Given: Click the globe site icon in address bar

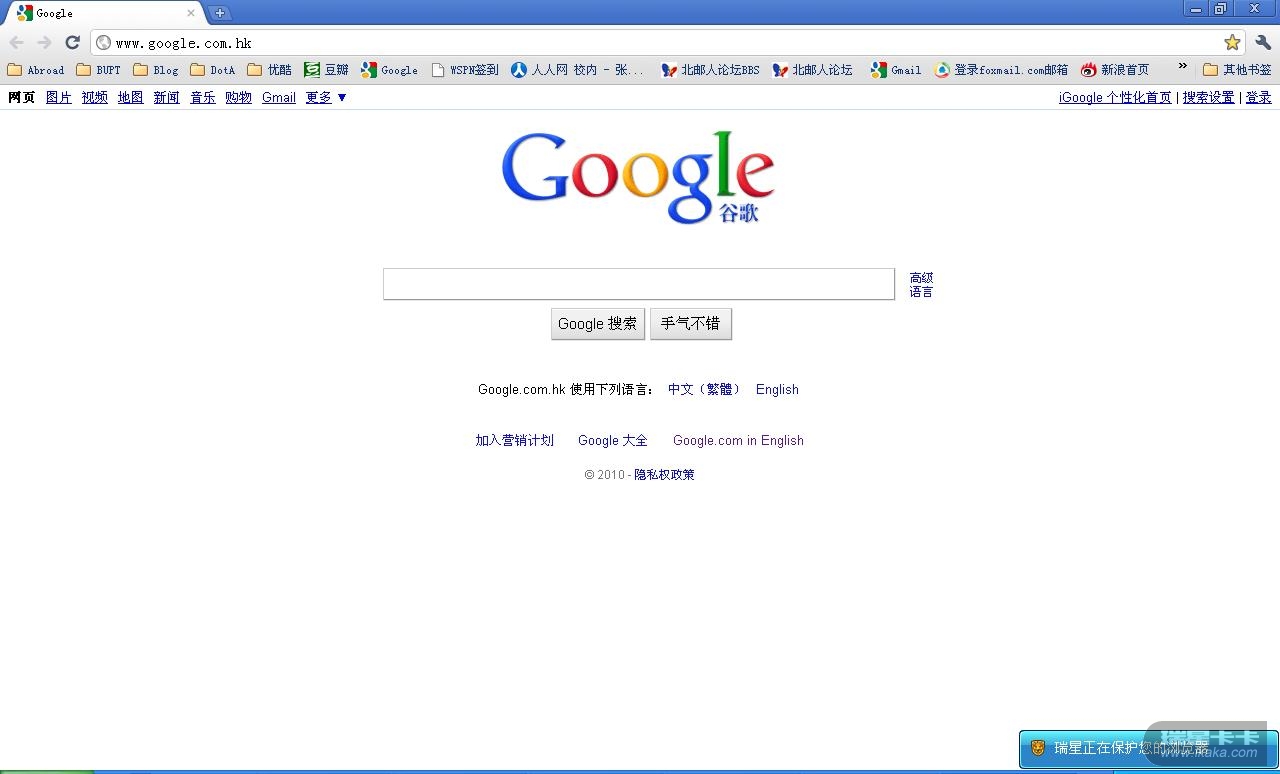Looking at the screenshot, I should (104, 43).
